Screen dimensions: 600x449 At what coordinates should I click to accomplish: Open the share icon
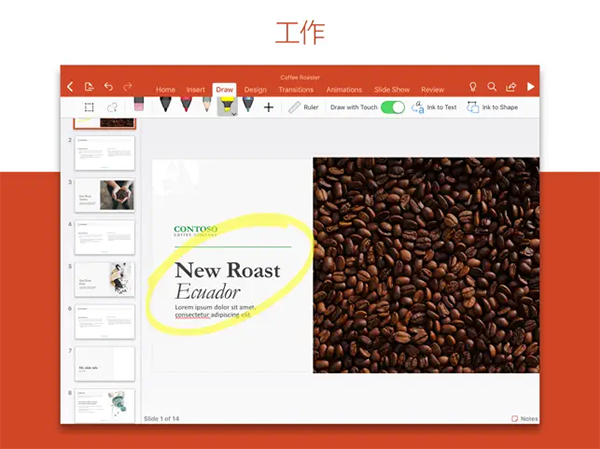click(511, 88)
